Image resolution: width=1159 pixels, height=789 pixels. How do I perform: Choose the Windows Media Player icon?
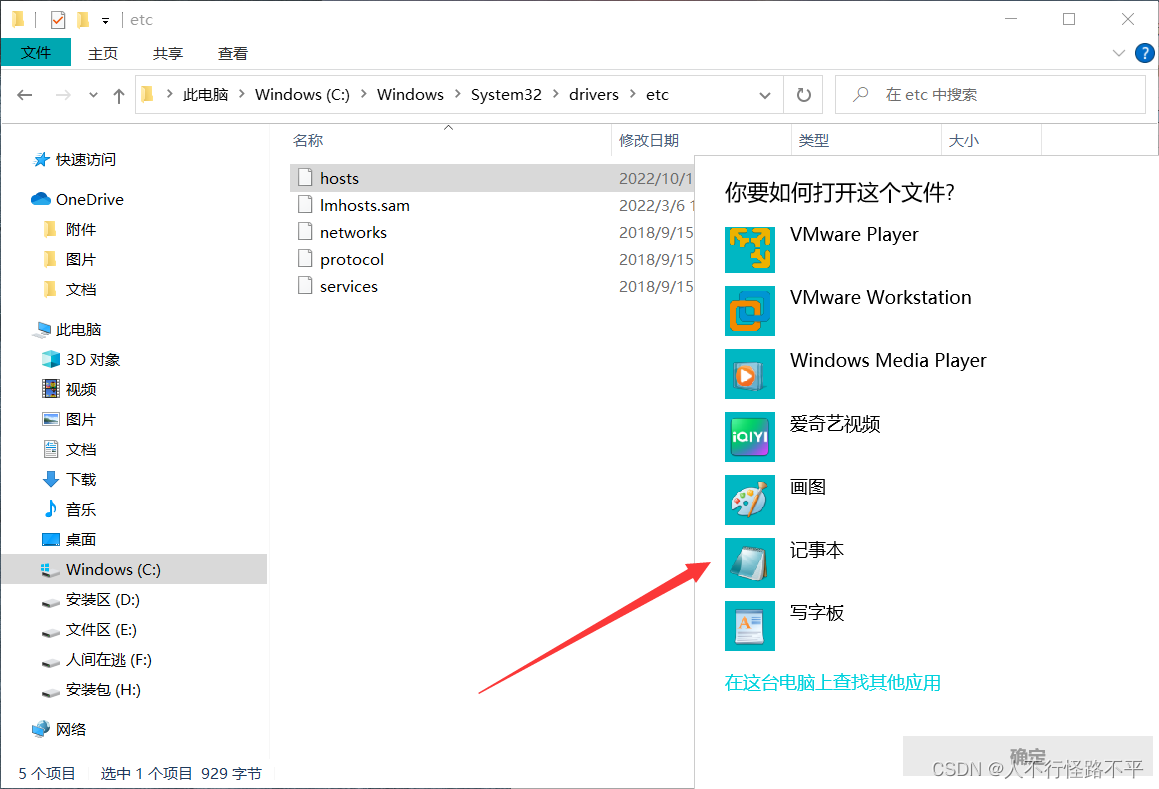(x=750, y=374)
